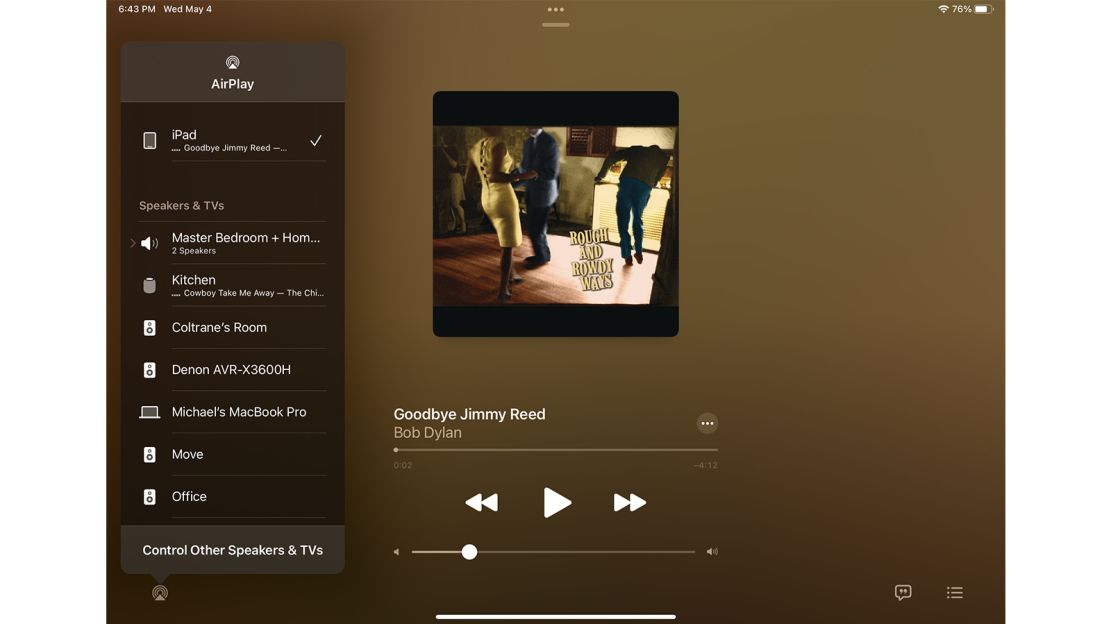Tap the multitasking three dots at top
Screen dimensions: 1110x624
coord(556,9)
